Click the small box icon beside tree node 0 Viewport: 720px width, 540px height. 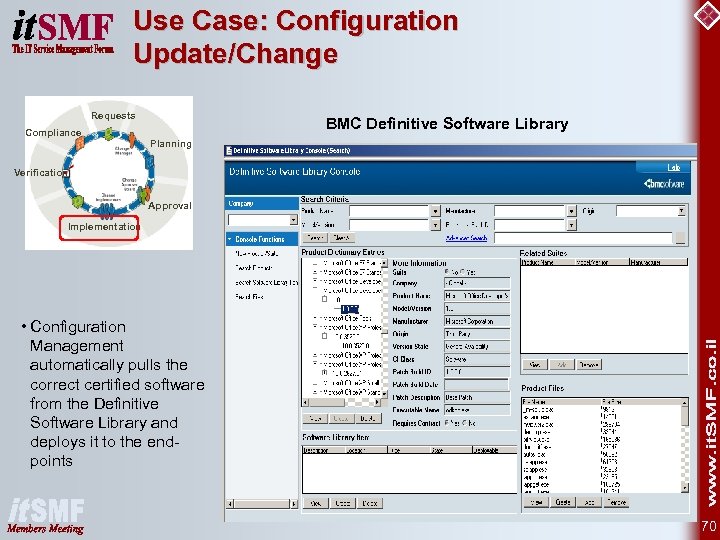[325, 299]
